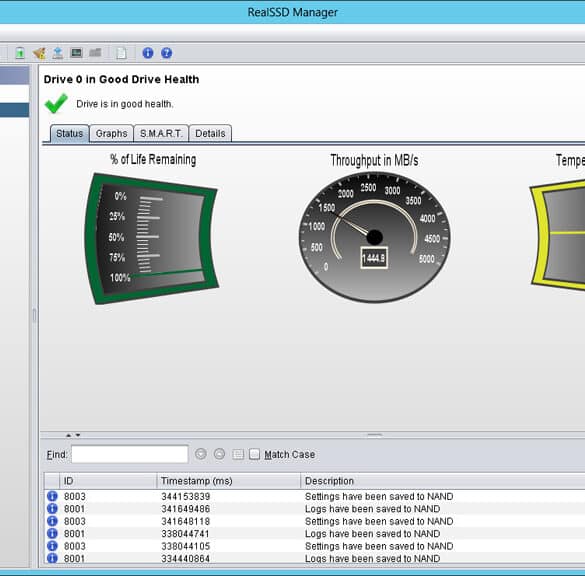Click info icon of row 334440864
Viewport: 585px width, 576px height.
coord(52,558)
